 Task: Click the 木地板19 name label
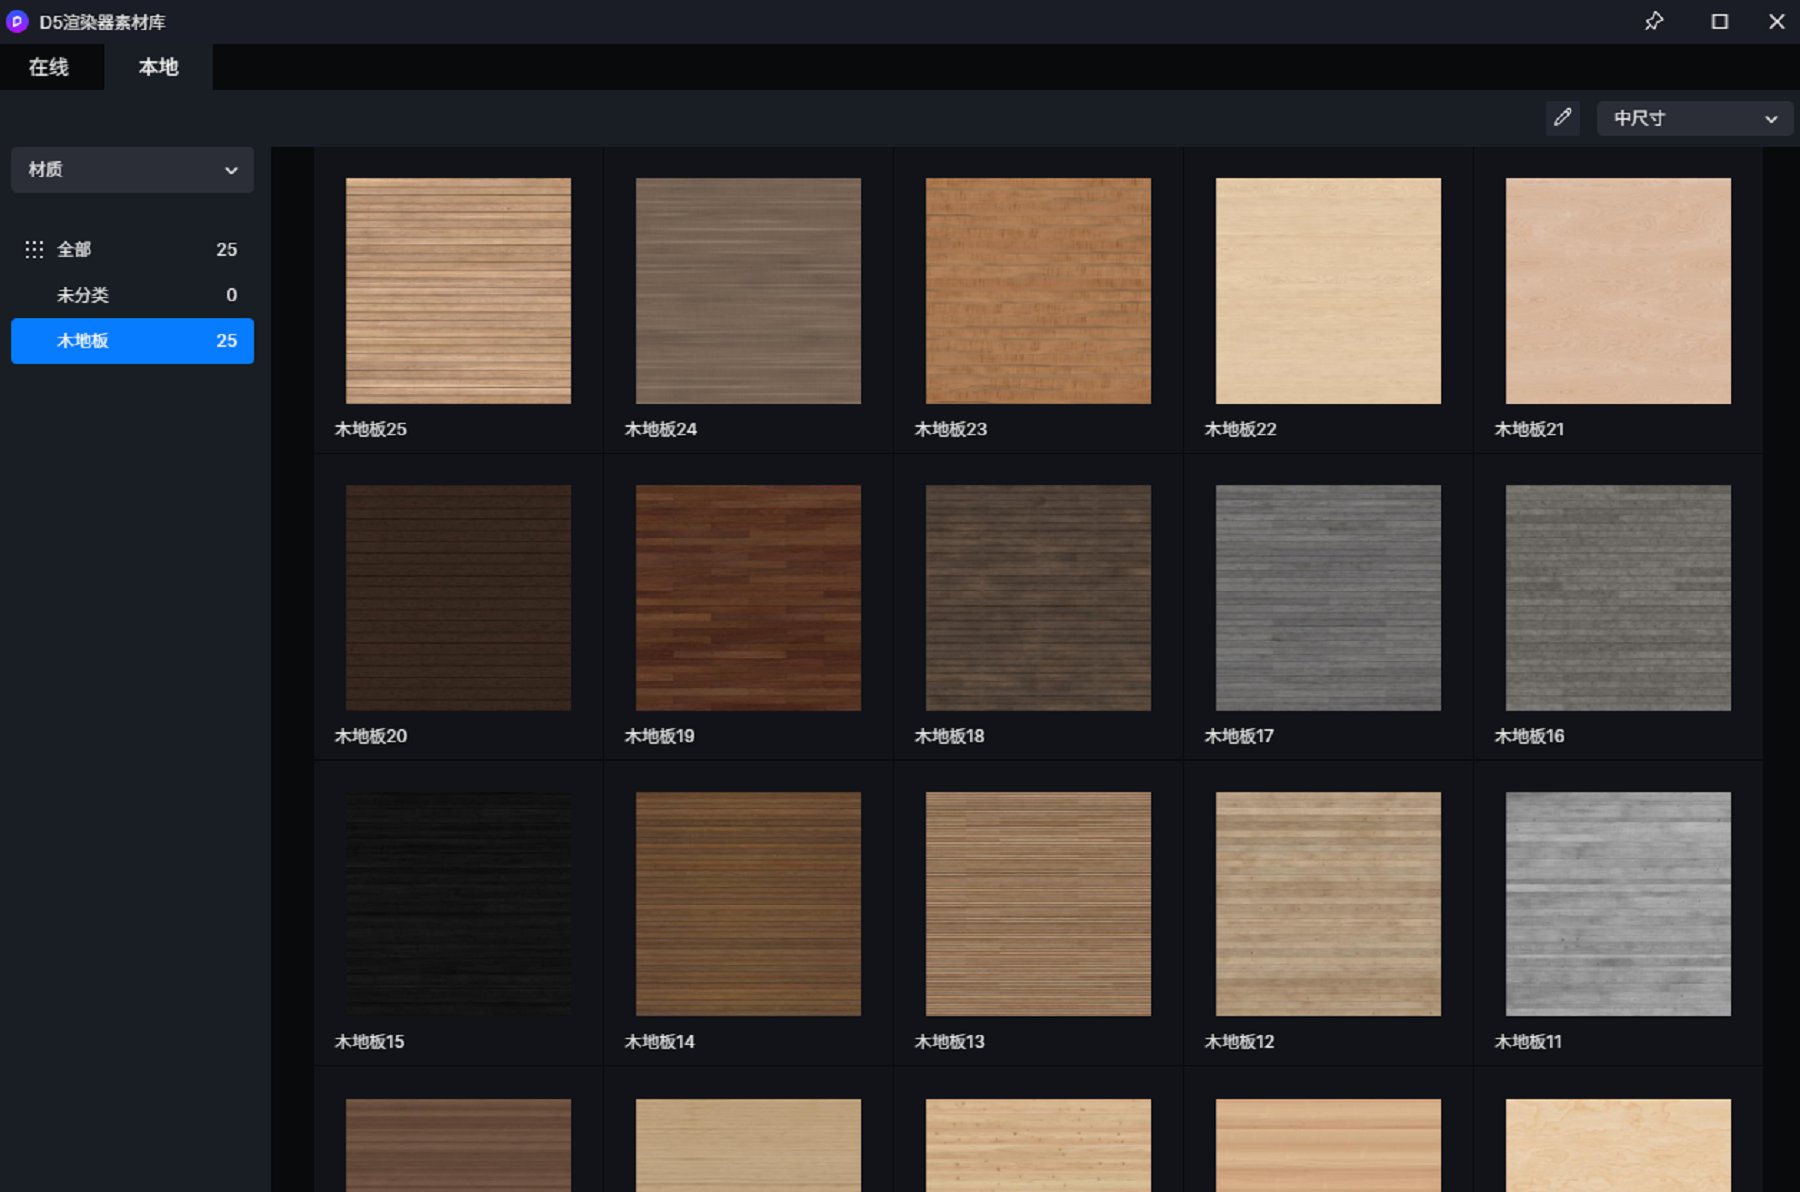[x=660, y=736]
